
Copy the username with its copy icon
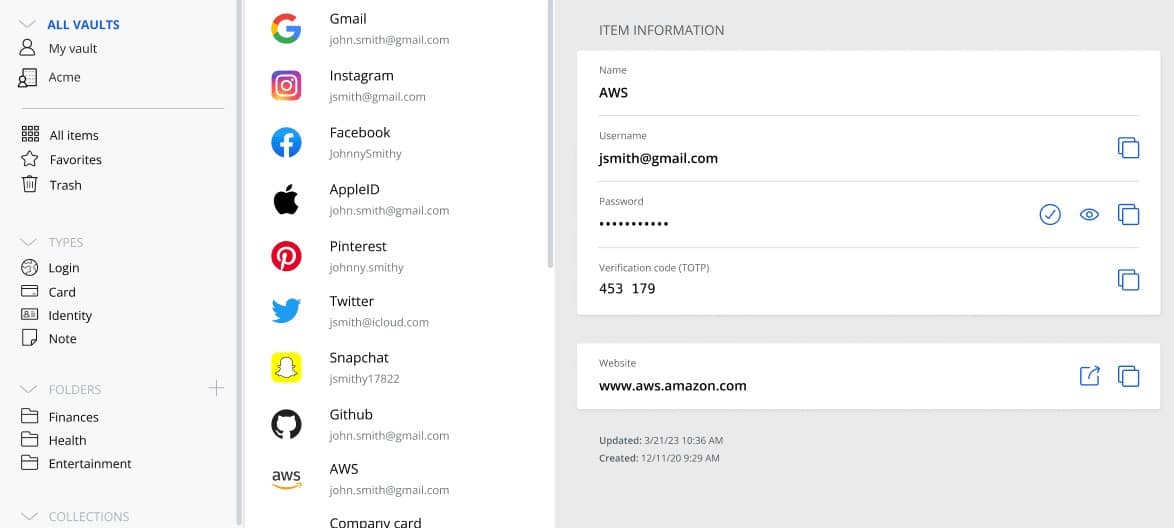point(1128,148)
